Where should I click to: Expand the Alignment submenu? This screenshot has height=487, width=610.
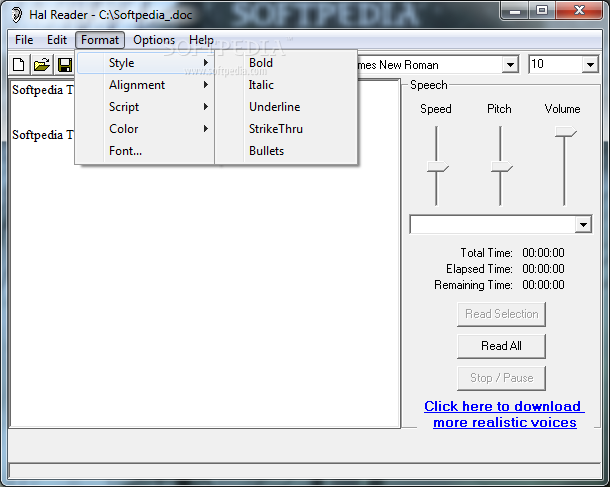tap(145, 85)
